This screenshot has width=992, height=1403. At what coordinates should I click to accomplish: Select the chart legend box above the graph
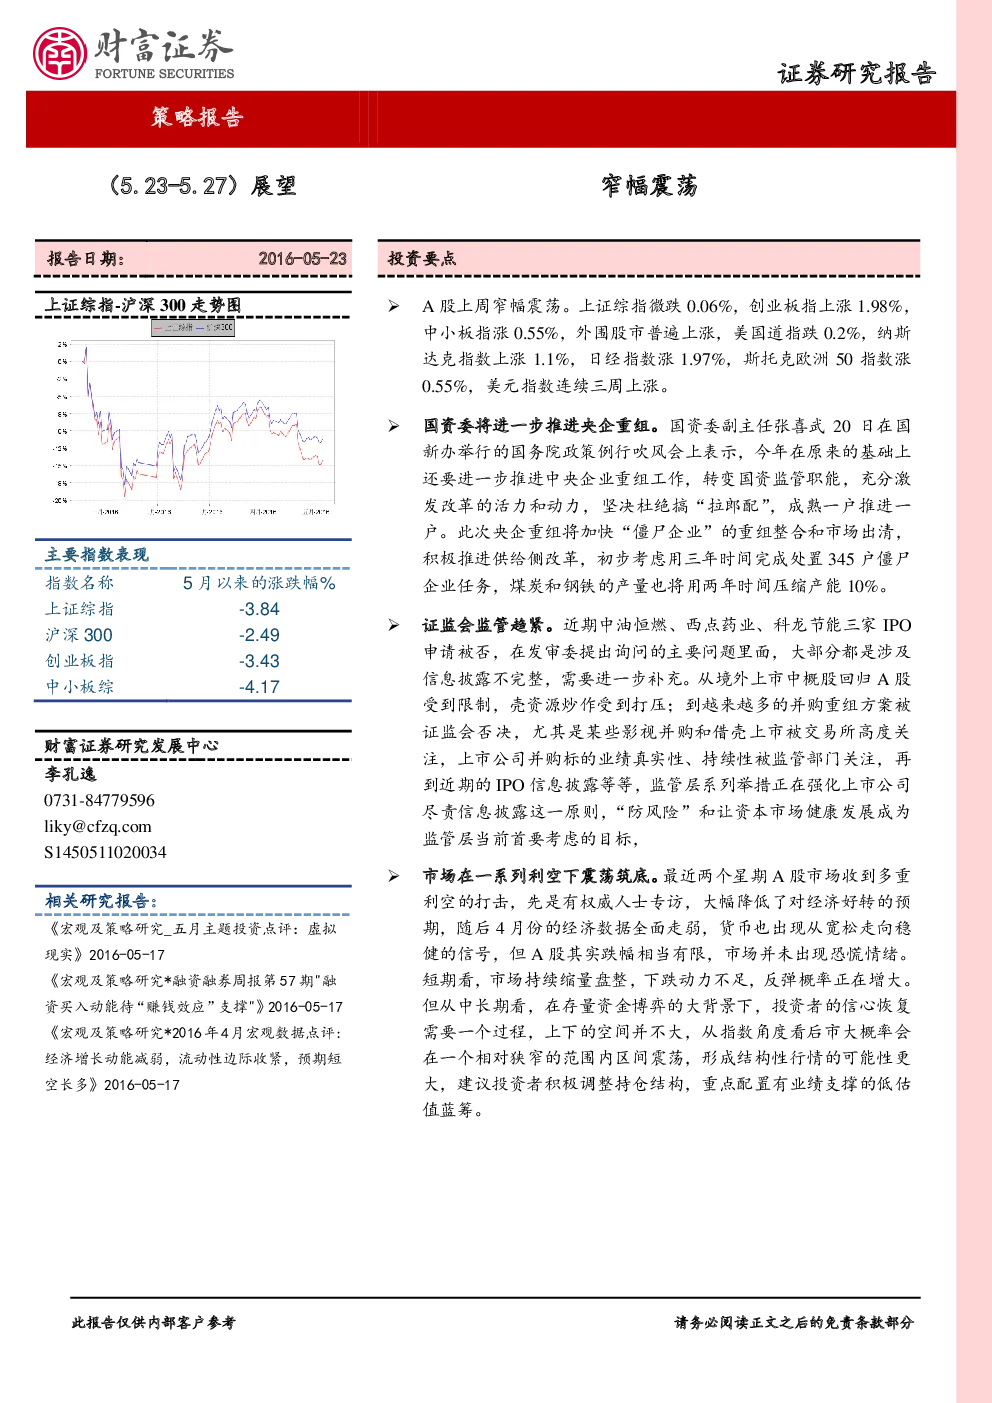coord(193,327)
